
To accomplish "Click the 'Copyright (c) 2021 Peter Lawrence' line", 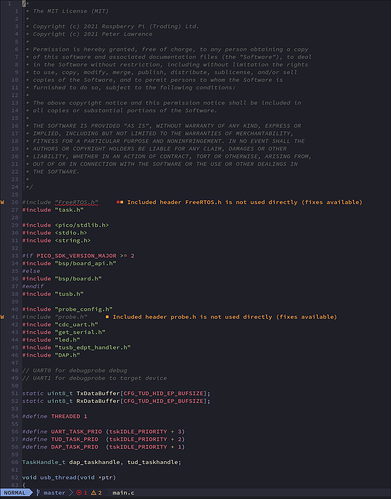I will coord(92,34).
